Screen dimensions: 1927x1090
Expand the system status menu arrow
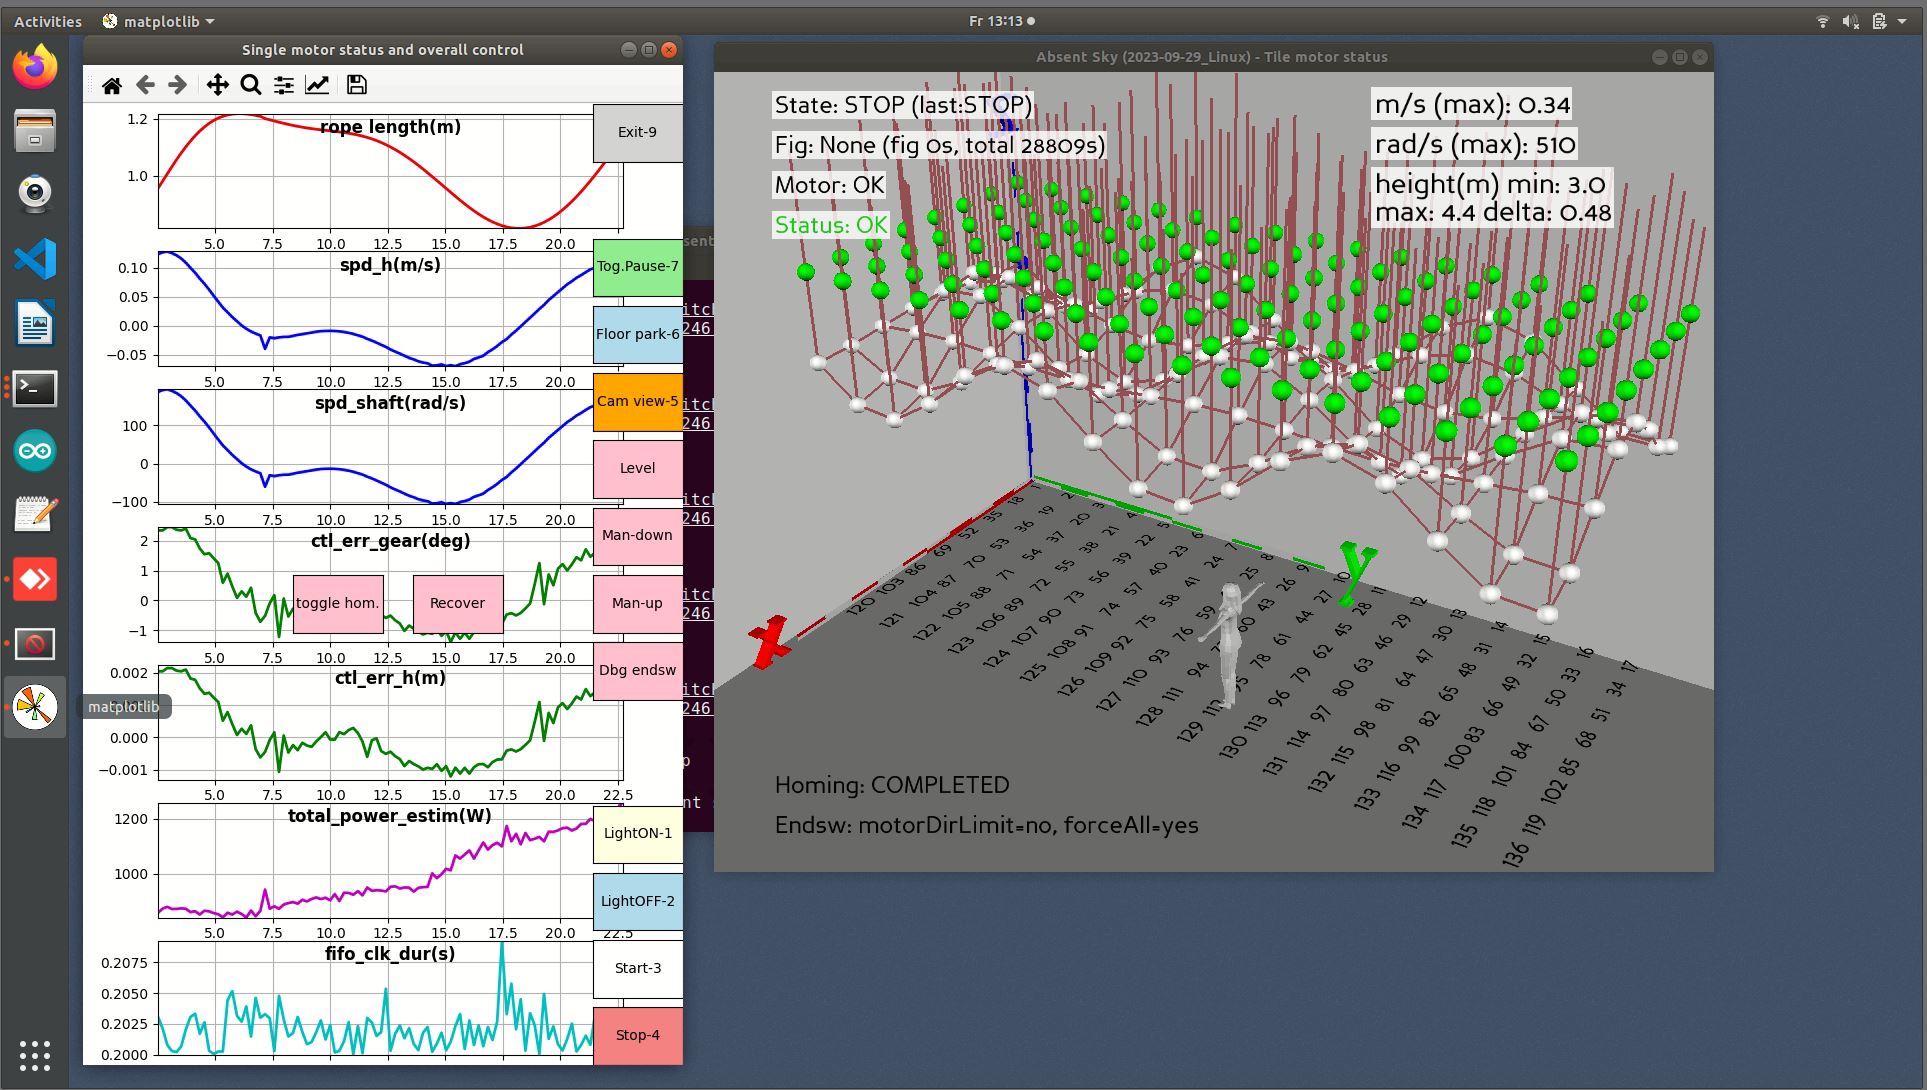tap(1901, 21)
